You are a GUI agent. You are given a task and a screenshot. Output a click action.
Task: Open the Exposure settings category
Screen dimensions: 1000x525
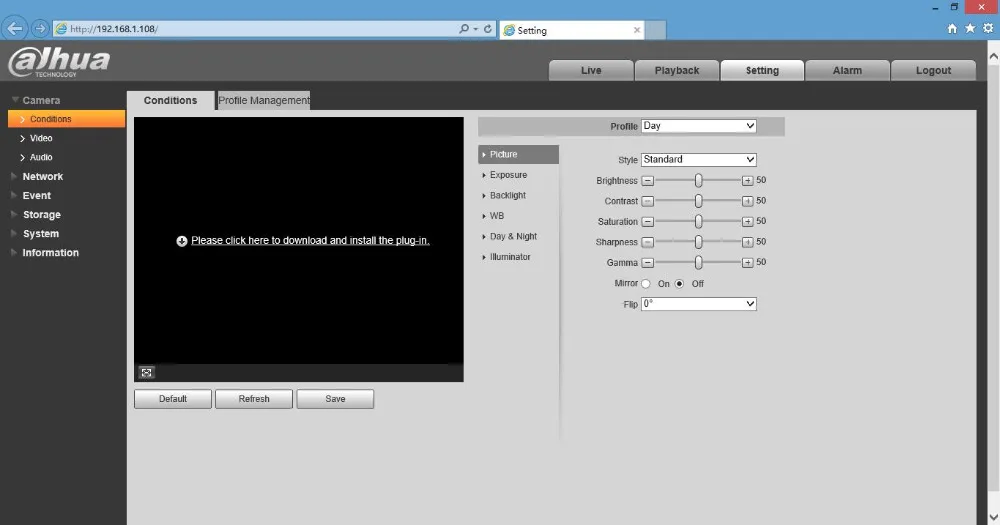[508, 175]
